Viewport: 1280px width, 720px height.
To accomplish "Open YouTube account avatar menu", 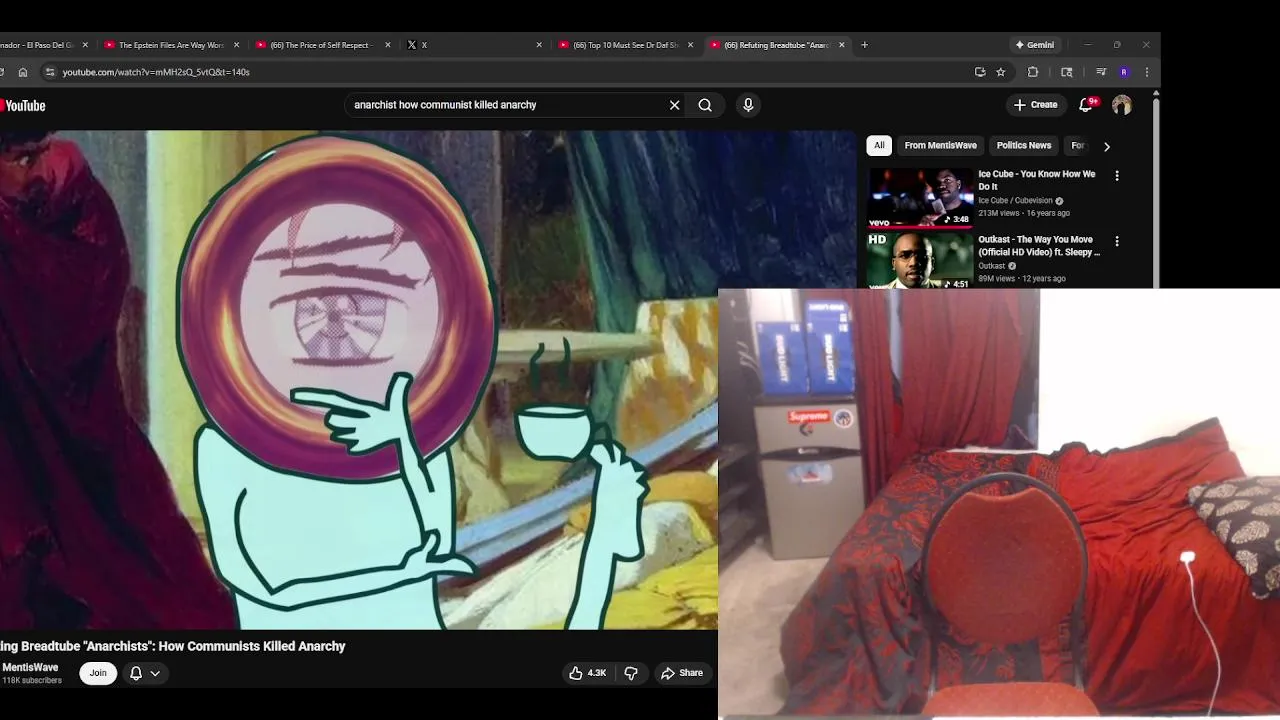I will click(1122, 105).
